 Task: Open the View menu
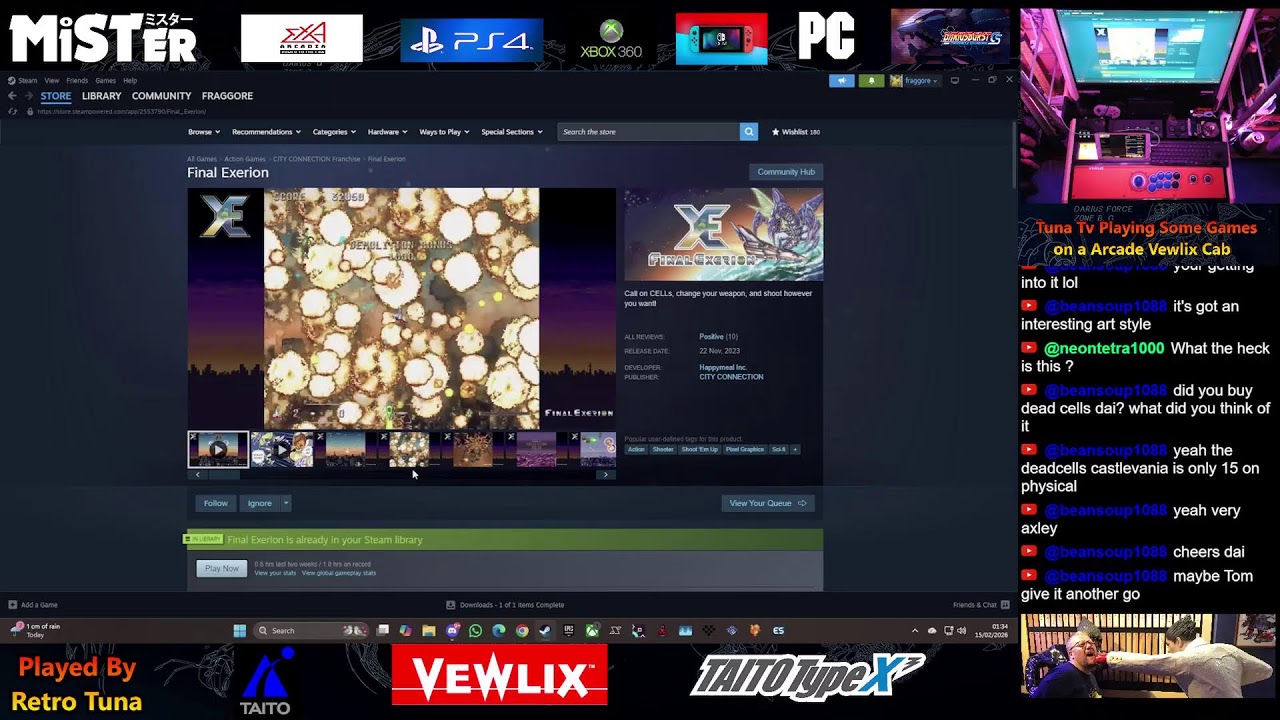click(x=51, y=81)
